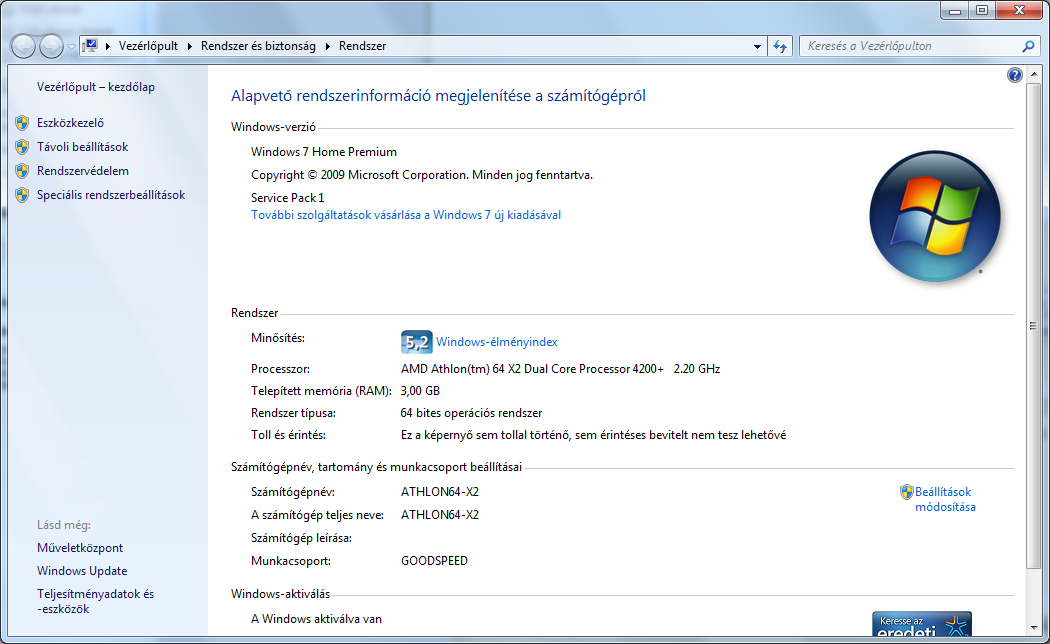Click the shield icon beside Rendszervédelem

pyautogui.click(x=22, y=171)
